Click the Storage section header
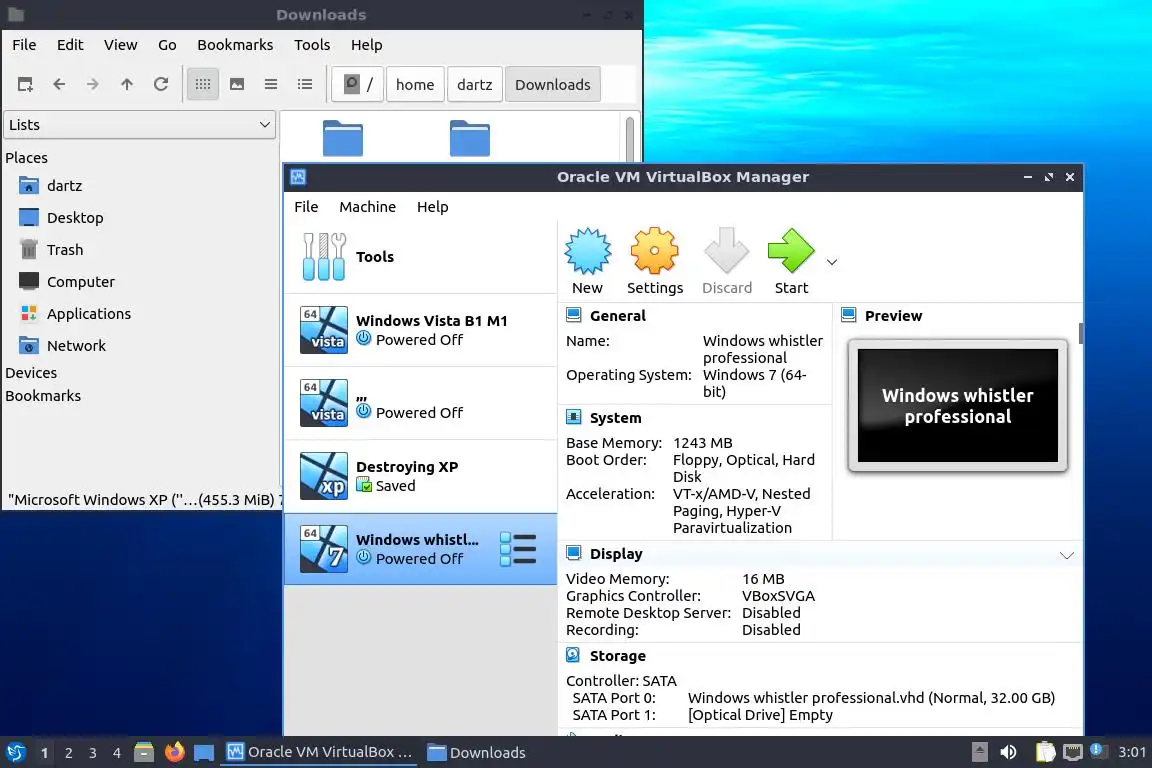This screenshot has height=768, width=1152. coord(617,656)
